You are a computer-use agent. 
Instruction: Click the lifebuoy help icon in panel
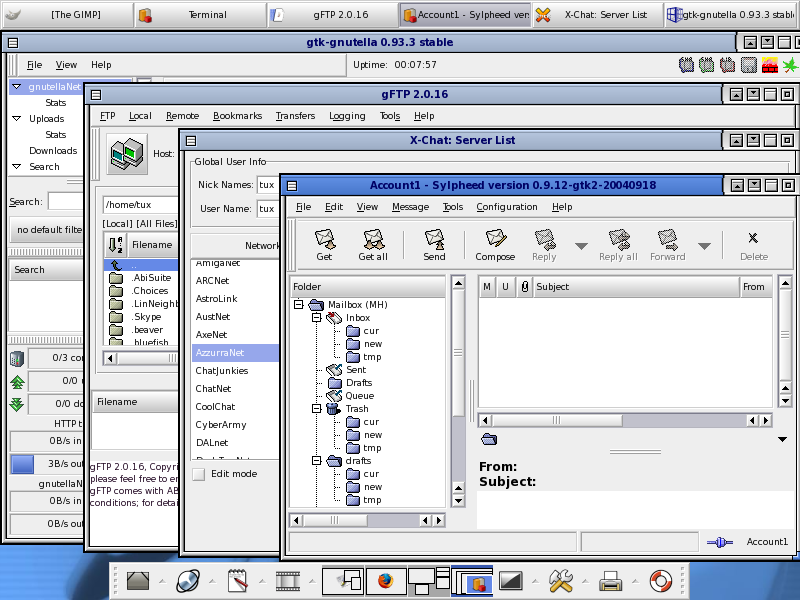661,580
